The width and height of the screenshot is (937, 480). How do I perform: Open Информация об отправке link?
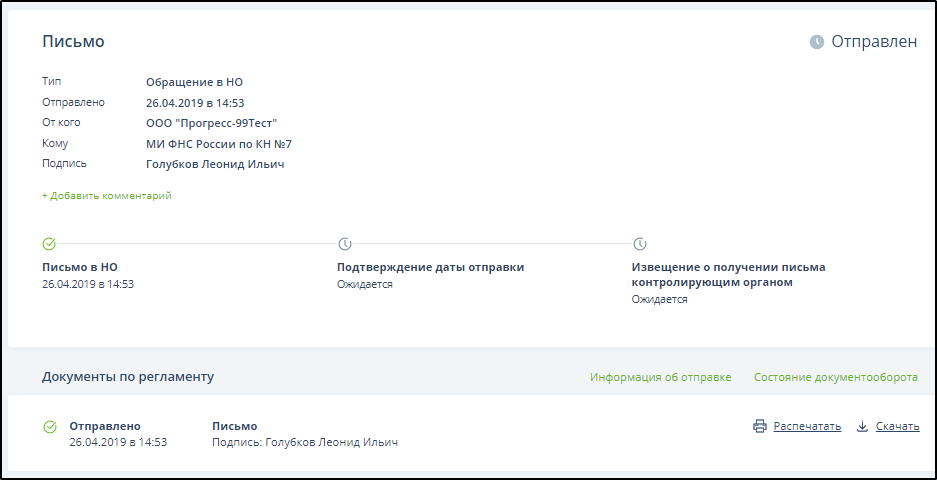click(660, 377)
